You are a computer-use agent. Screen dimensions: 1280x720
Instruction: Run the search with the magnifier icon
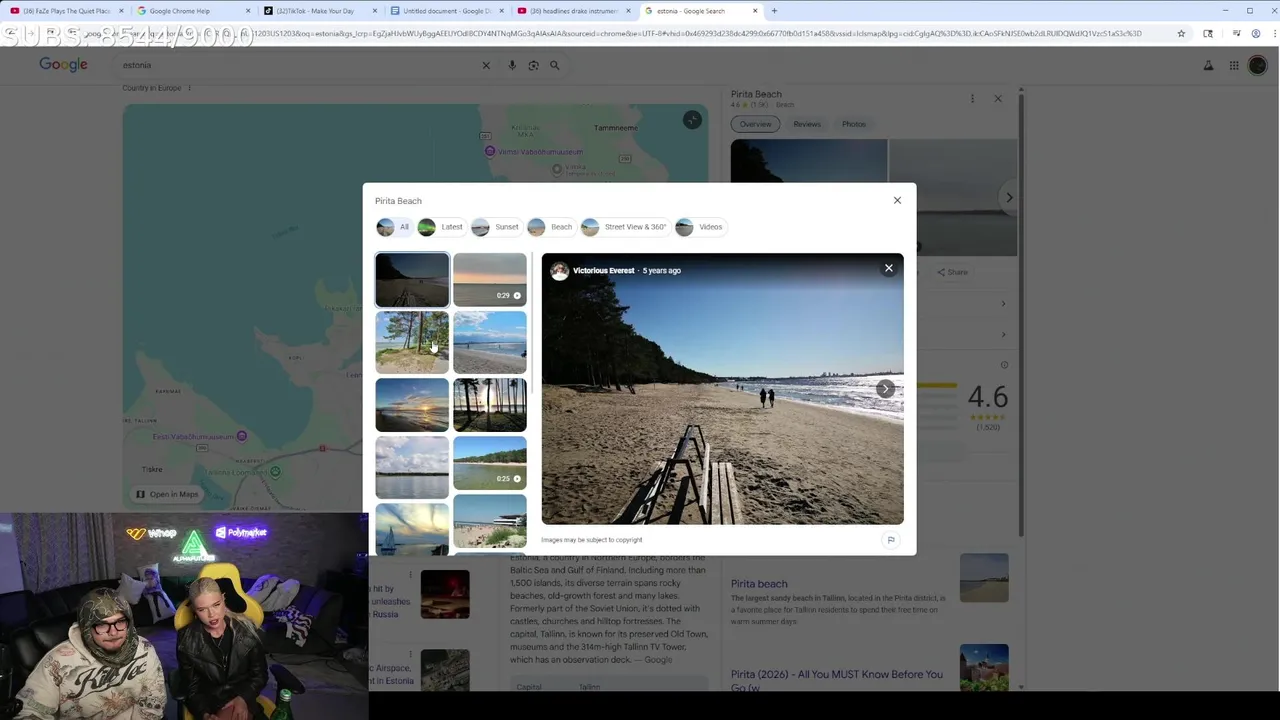554,65
